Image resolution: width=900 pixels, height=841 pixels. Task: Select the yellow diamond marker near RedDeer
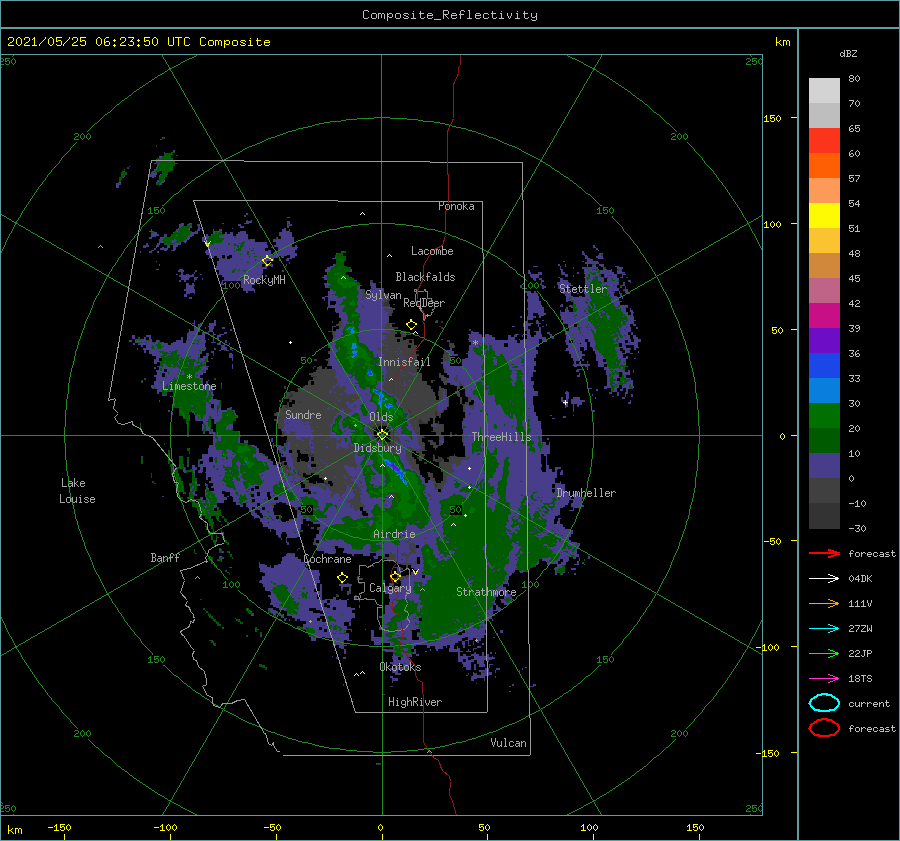click(x=411, y=325)
